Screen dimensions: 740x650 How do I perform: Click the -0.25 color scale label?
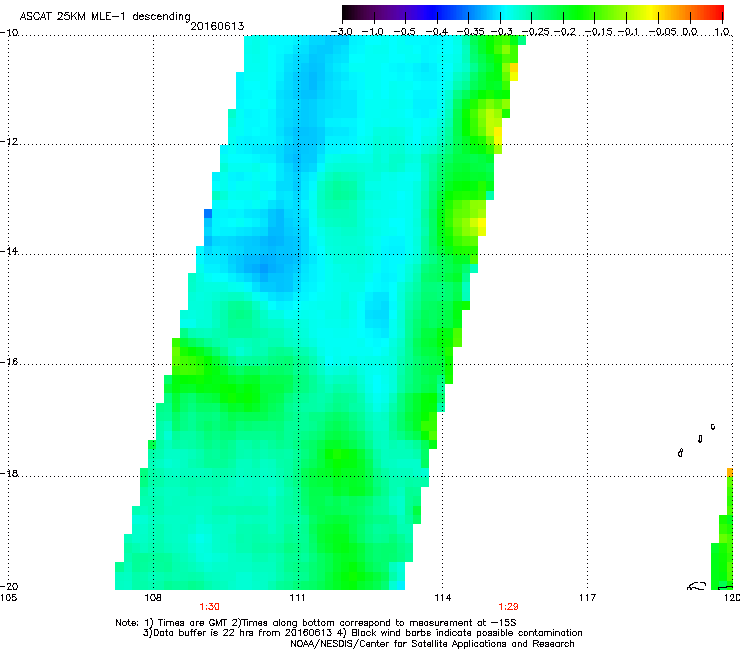click(x=536, y=32)
